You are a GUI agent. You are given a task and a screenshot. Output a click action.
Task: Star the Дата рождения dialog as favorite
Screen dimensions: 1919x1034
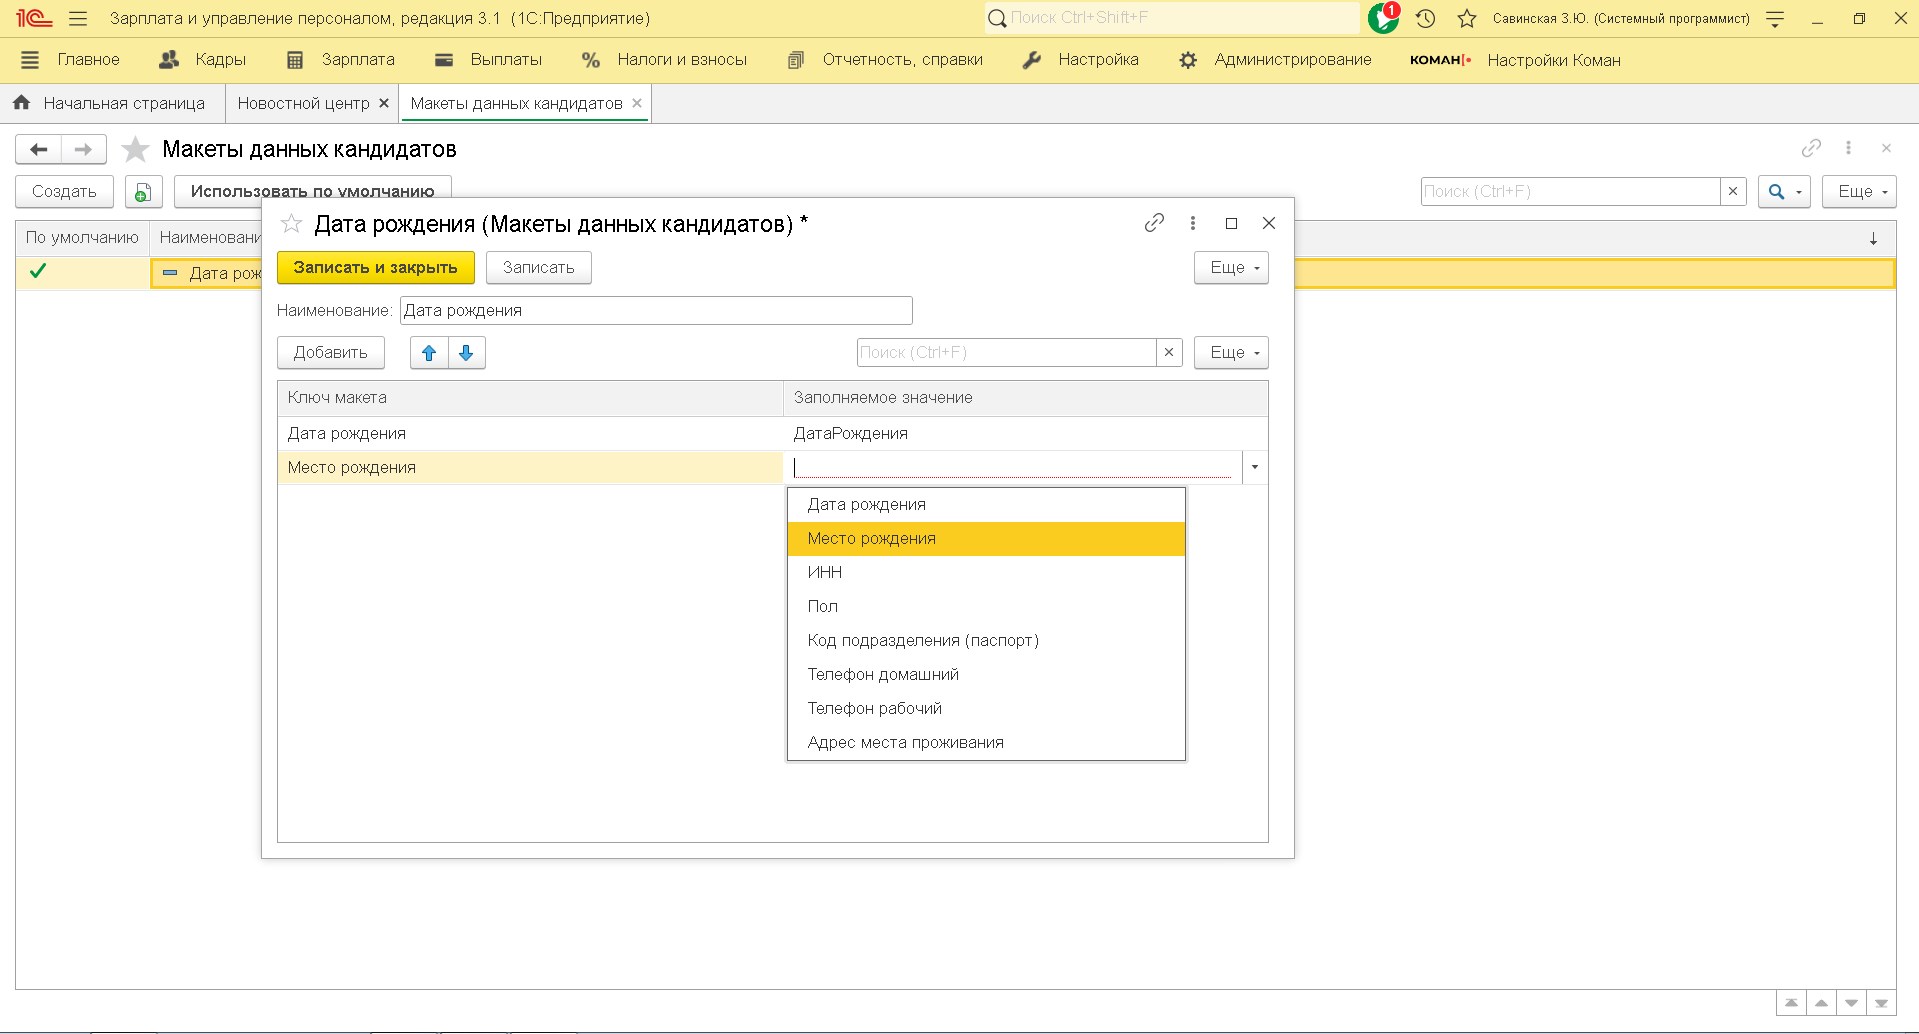[x=291, y=224]
